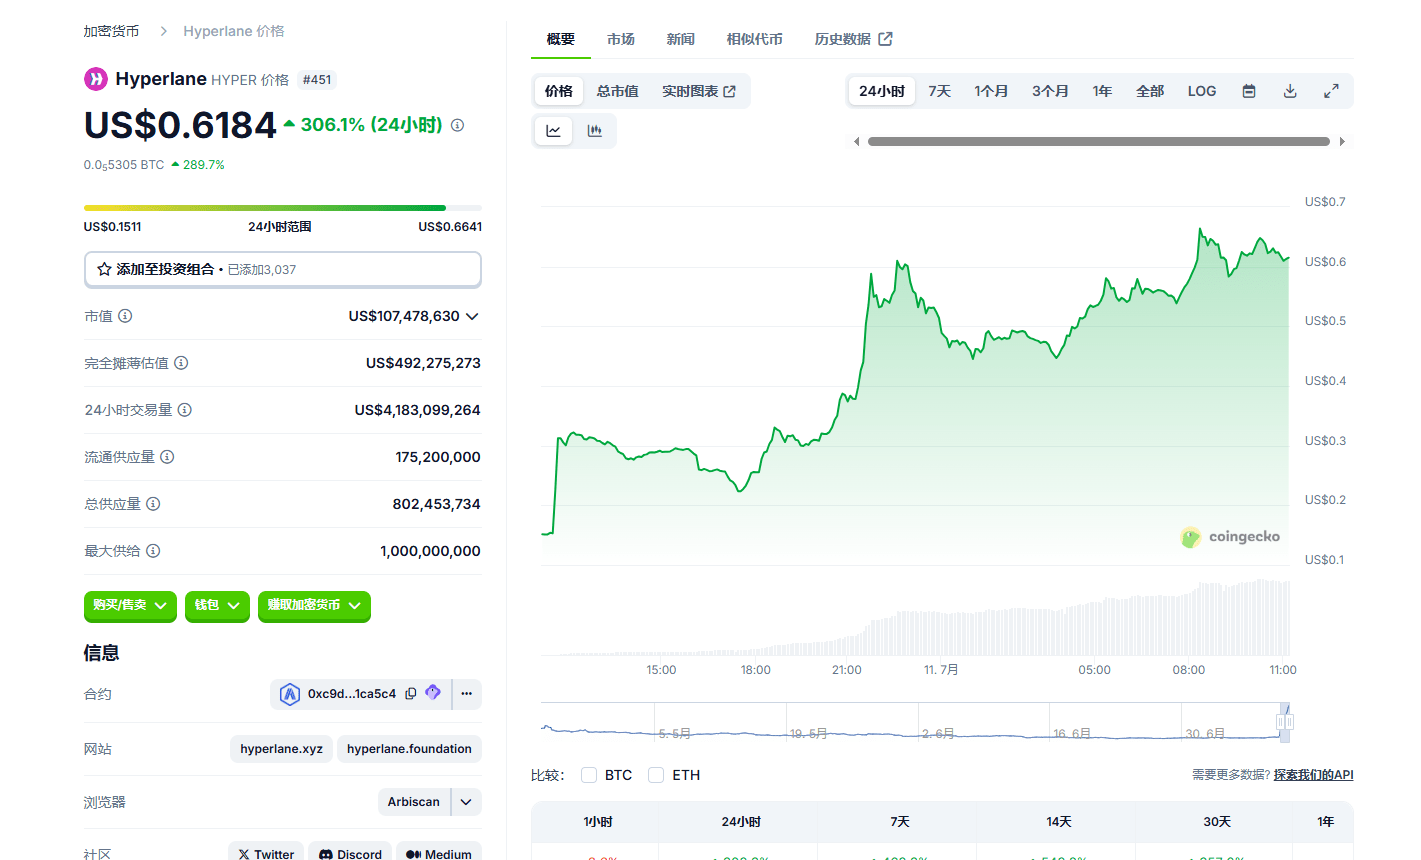
Task: Expand browser list arrow next to Arbiscan
Action: pyautogui.click(x=467, y=802)
